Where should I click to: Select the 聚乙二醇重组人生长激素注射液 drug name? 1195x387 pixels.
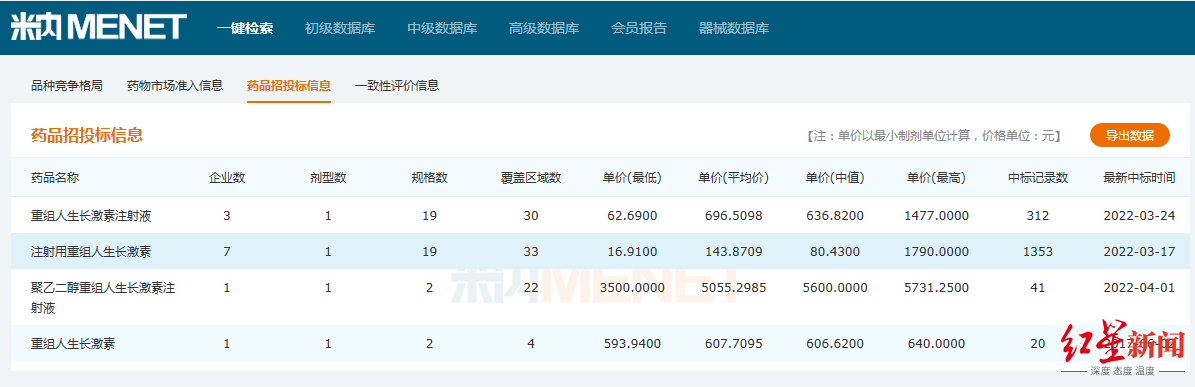click(104, 298)
